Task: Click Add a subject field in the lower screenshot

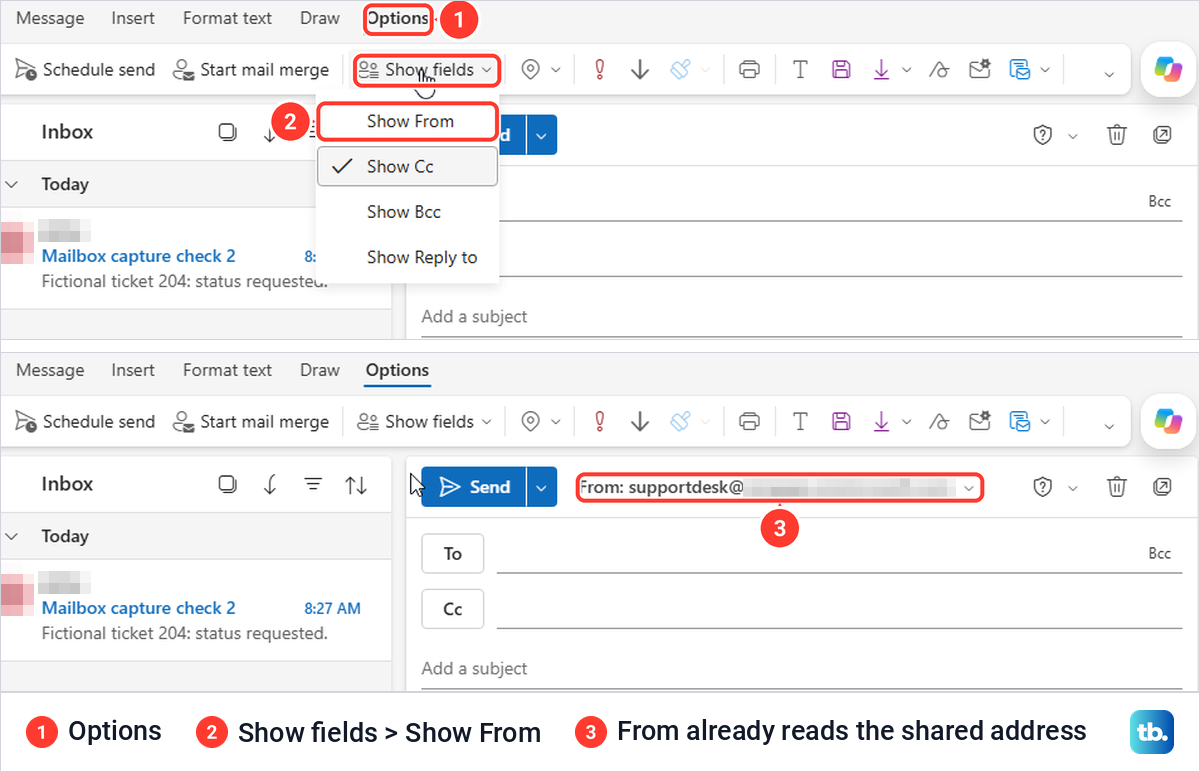Action: (x=800, y=668)
